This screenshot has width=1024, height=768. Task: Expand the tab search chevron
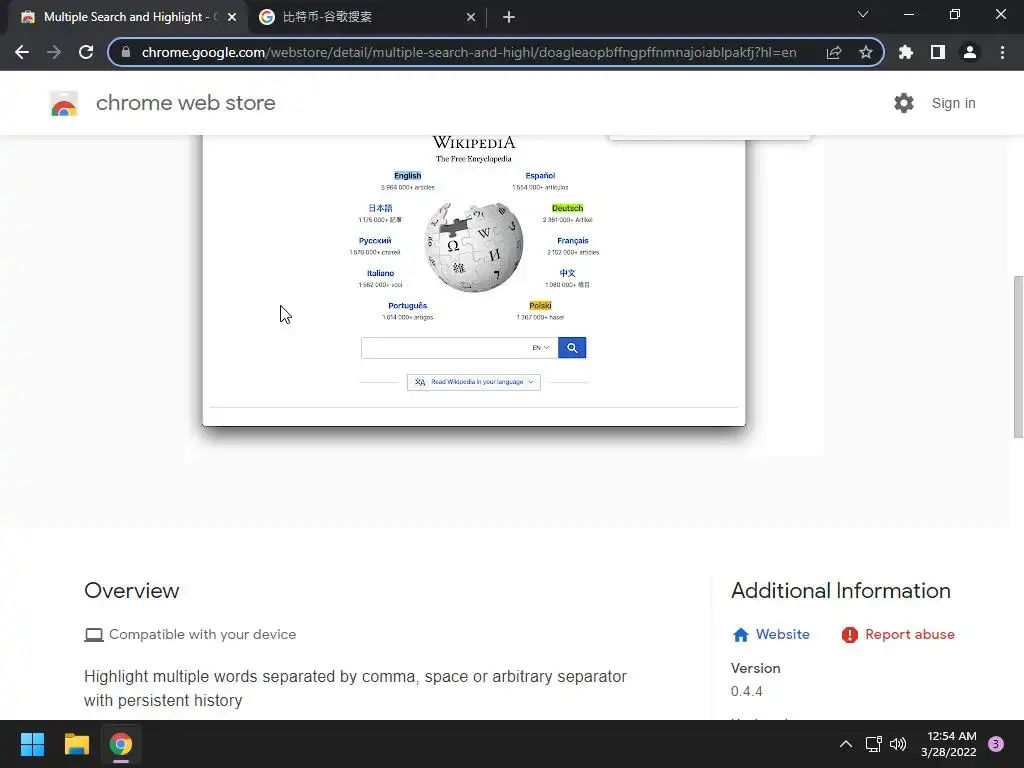863,14
